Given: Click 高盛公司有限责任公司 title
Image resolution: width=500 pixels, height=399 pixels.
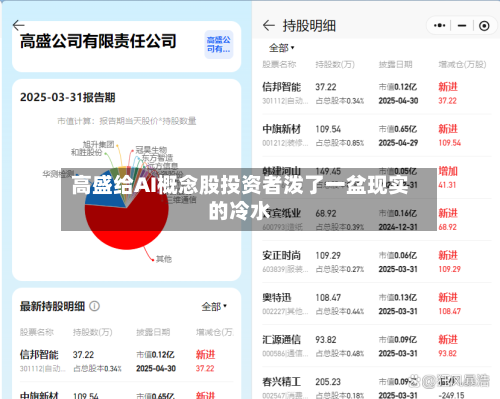Looking at the screenshot, I should (x=98, y=41).
